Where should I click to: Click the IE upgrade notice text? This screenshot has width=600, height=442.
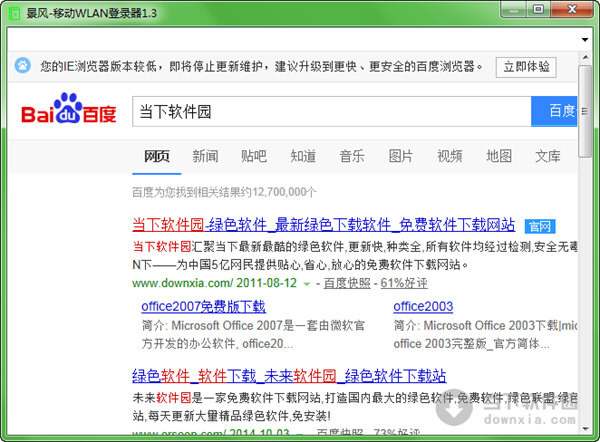[x=261, y=67]
